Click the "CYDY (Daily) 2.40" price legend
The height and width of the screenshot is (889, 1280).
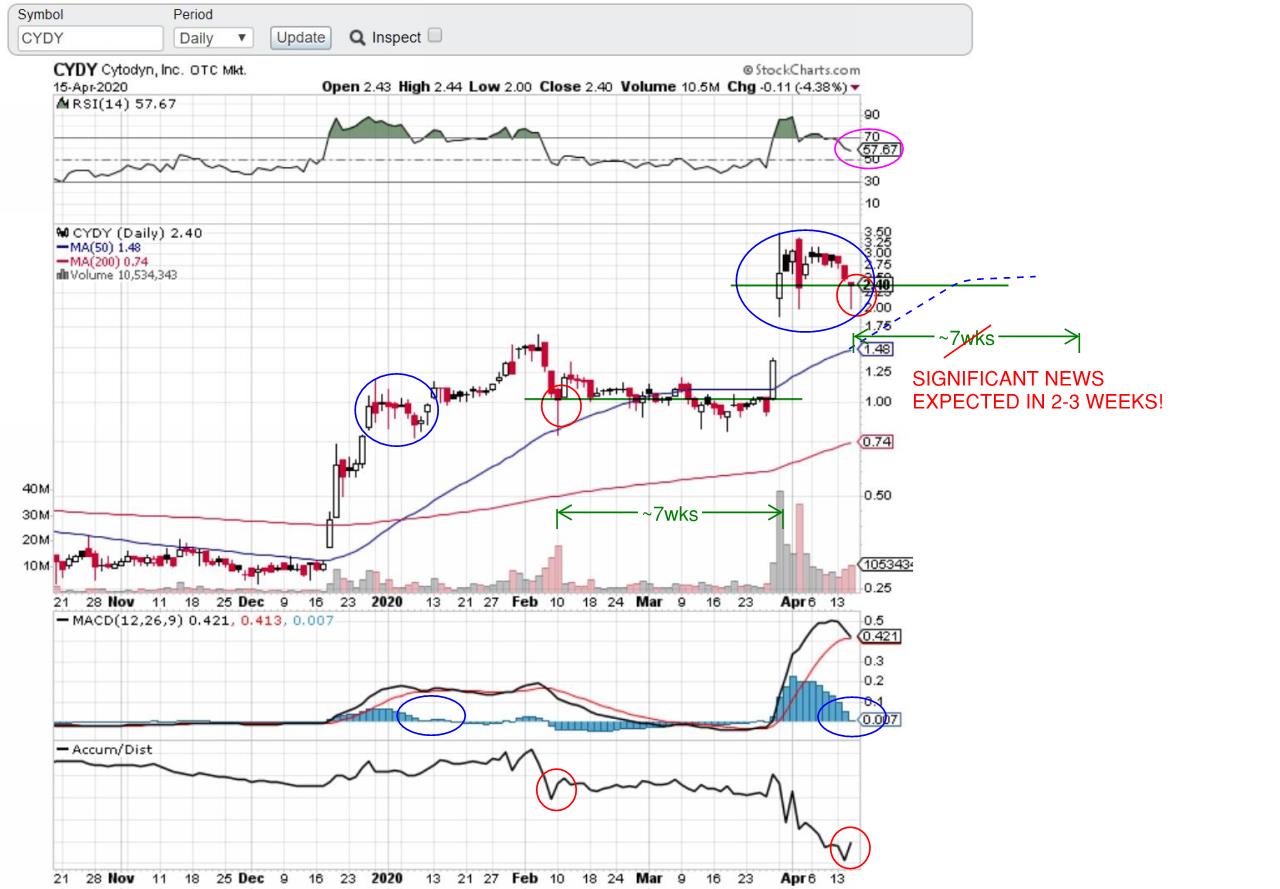click(x=129, y=233)
